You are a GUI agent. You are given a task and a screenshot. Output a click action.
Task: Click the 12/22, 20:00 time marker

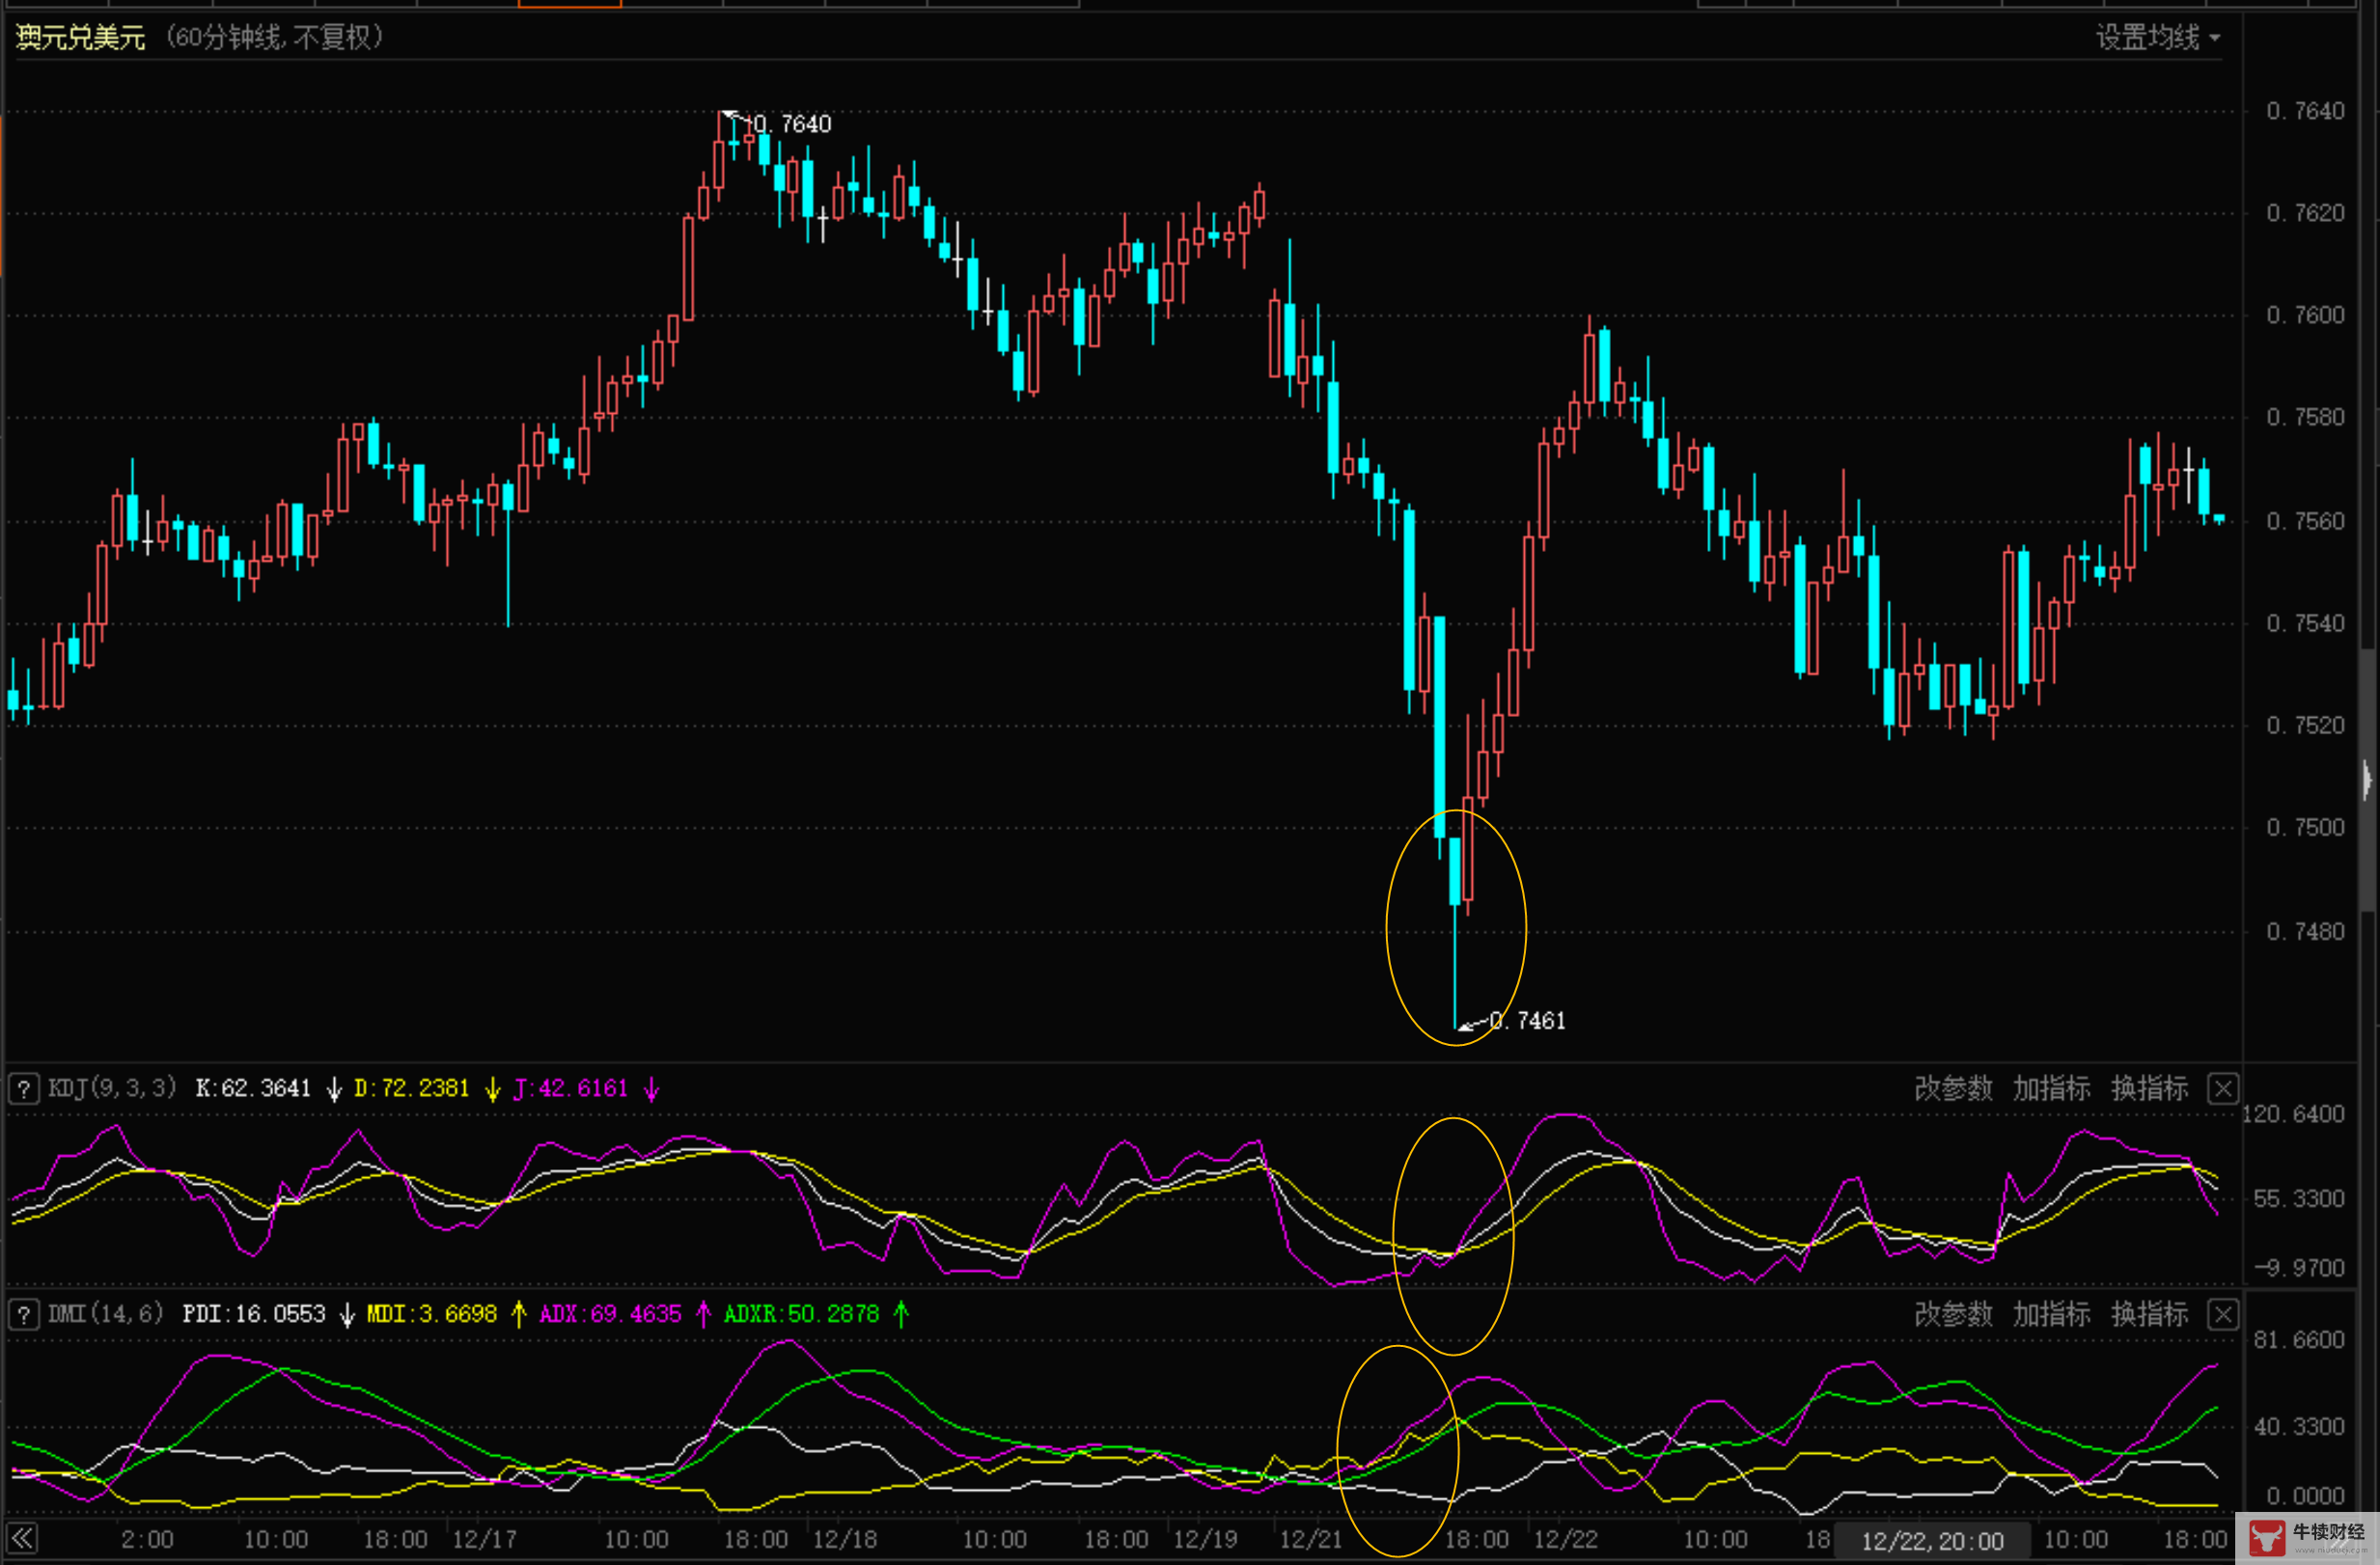tap(1932, 1541)
